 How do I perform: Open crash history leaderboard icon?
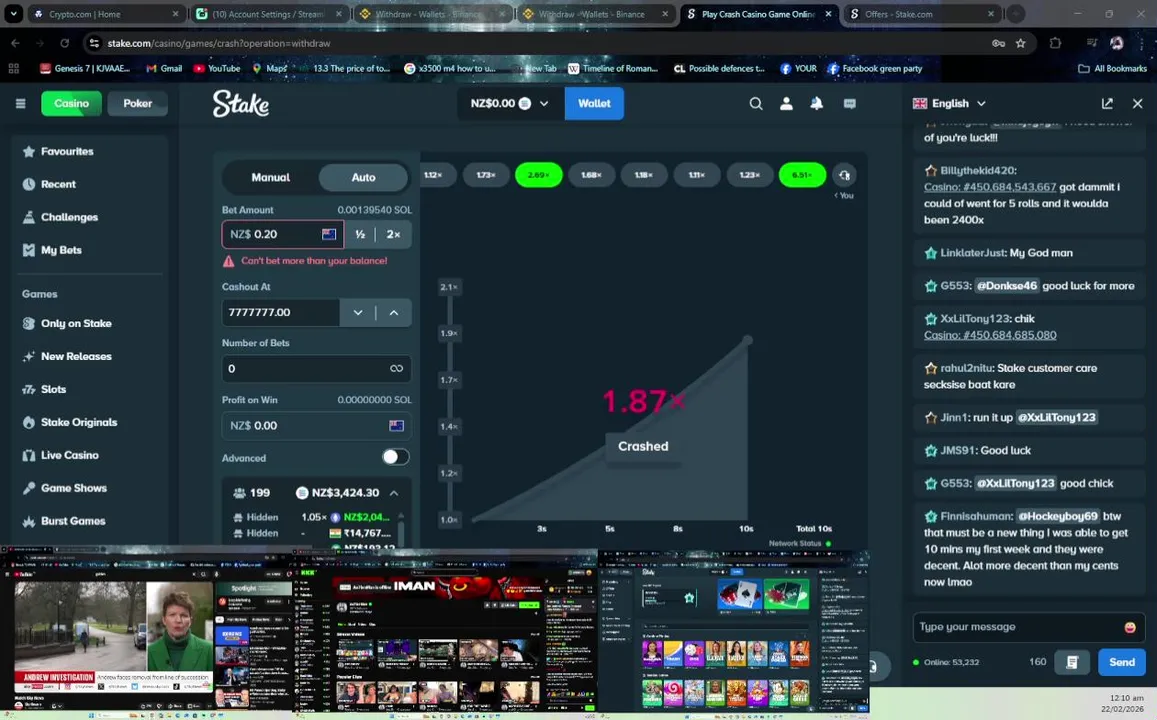point(844,176)
